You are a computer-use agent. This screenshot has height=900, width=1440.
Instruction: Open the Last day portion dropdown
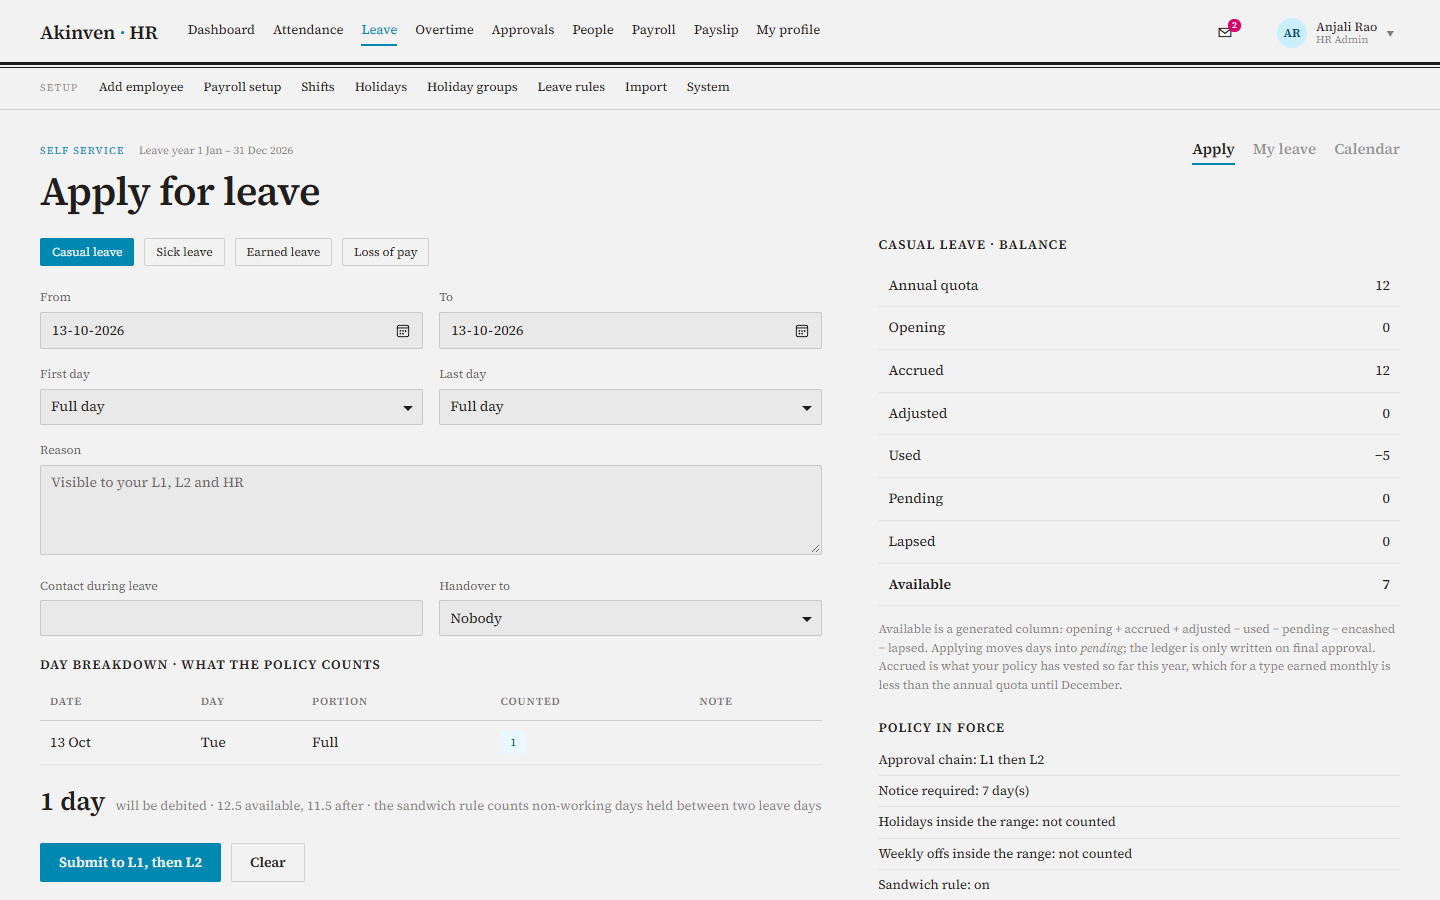630,407
